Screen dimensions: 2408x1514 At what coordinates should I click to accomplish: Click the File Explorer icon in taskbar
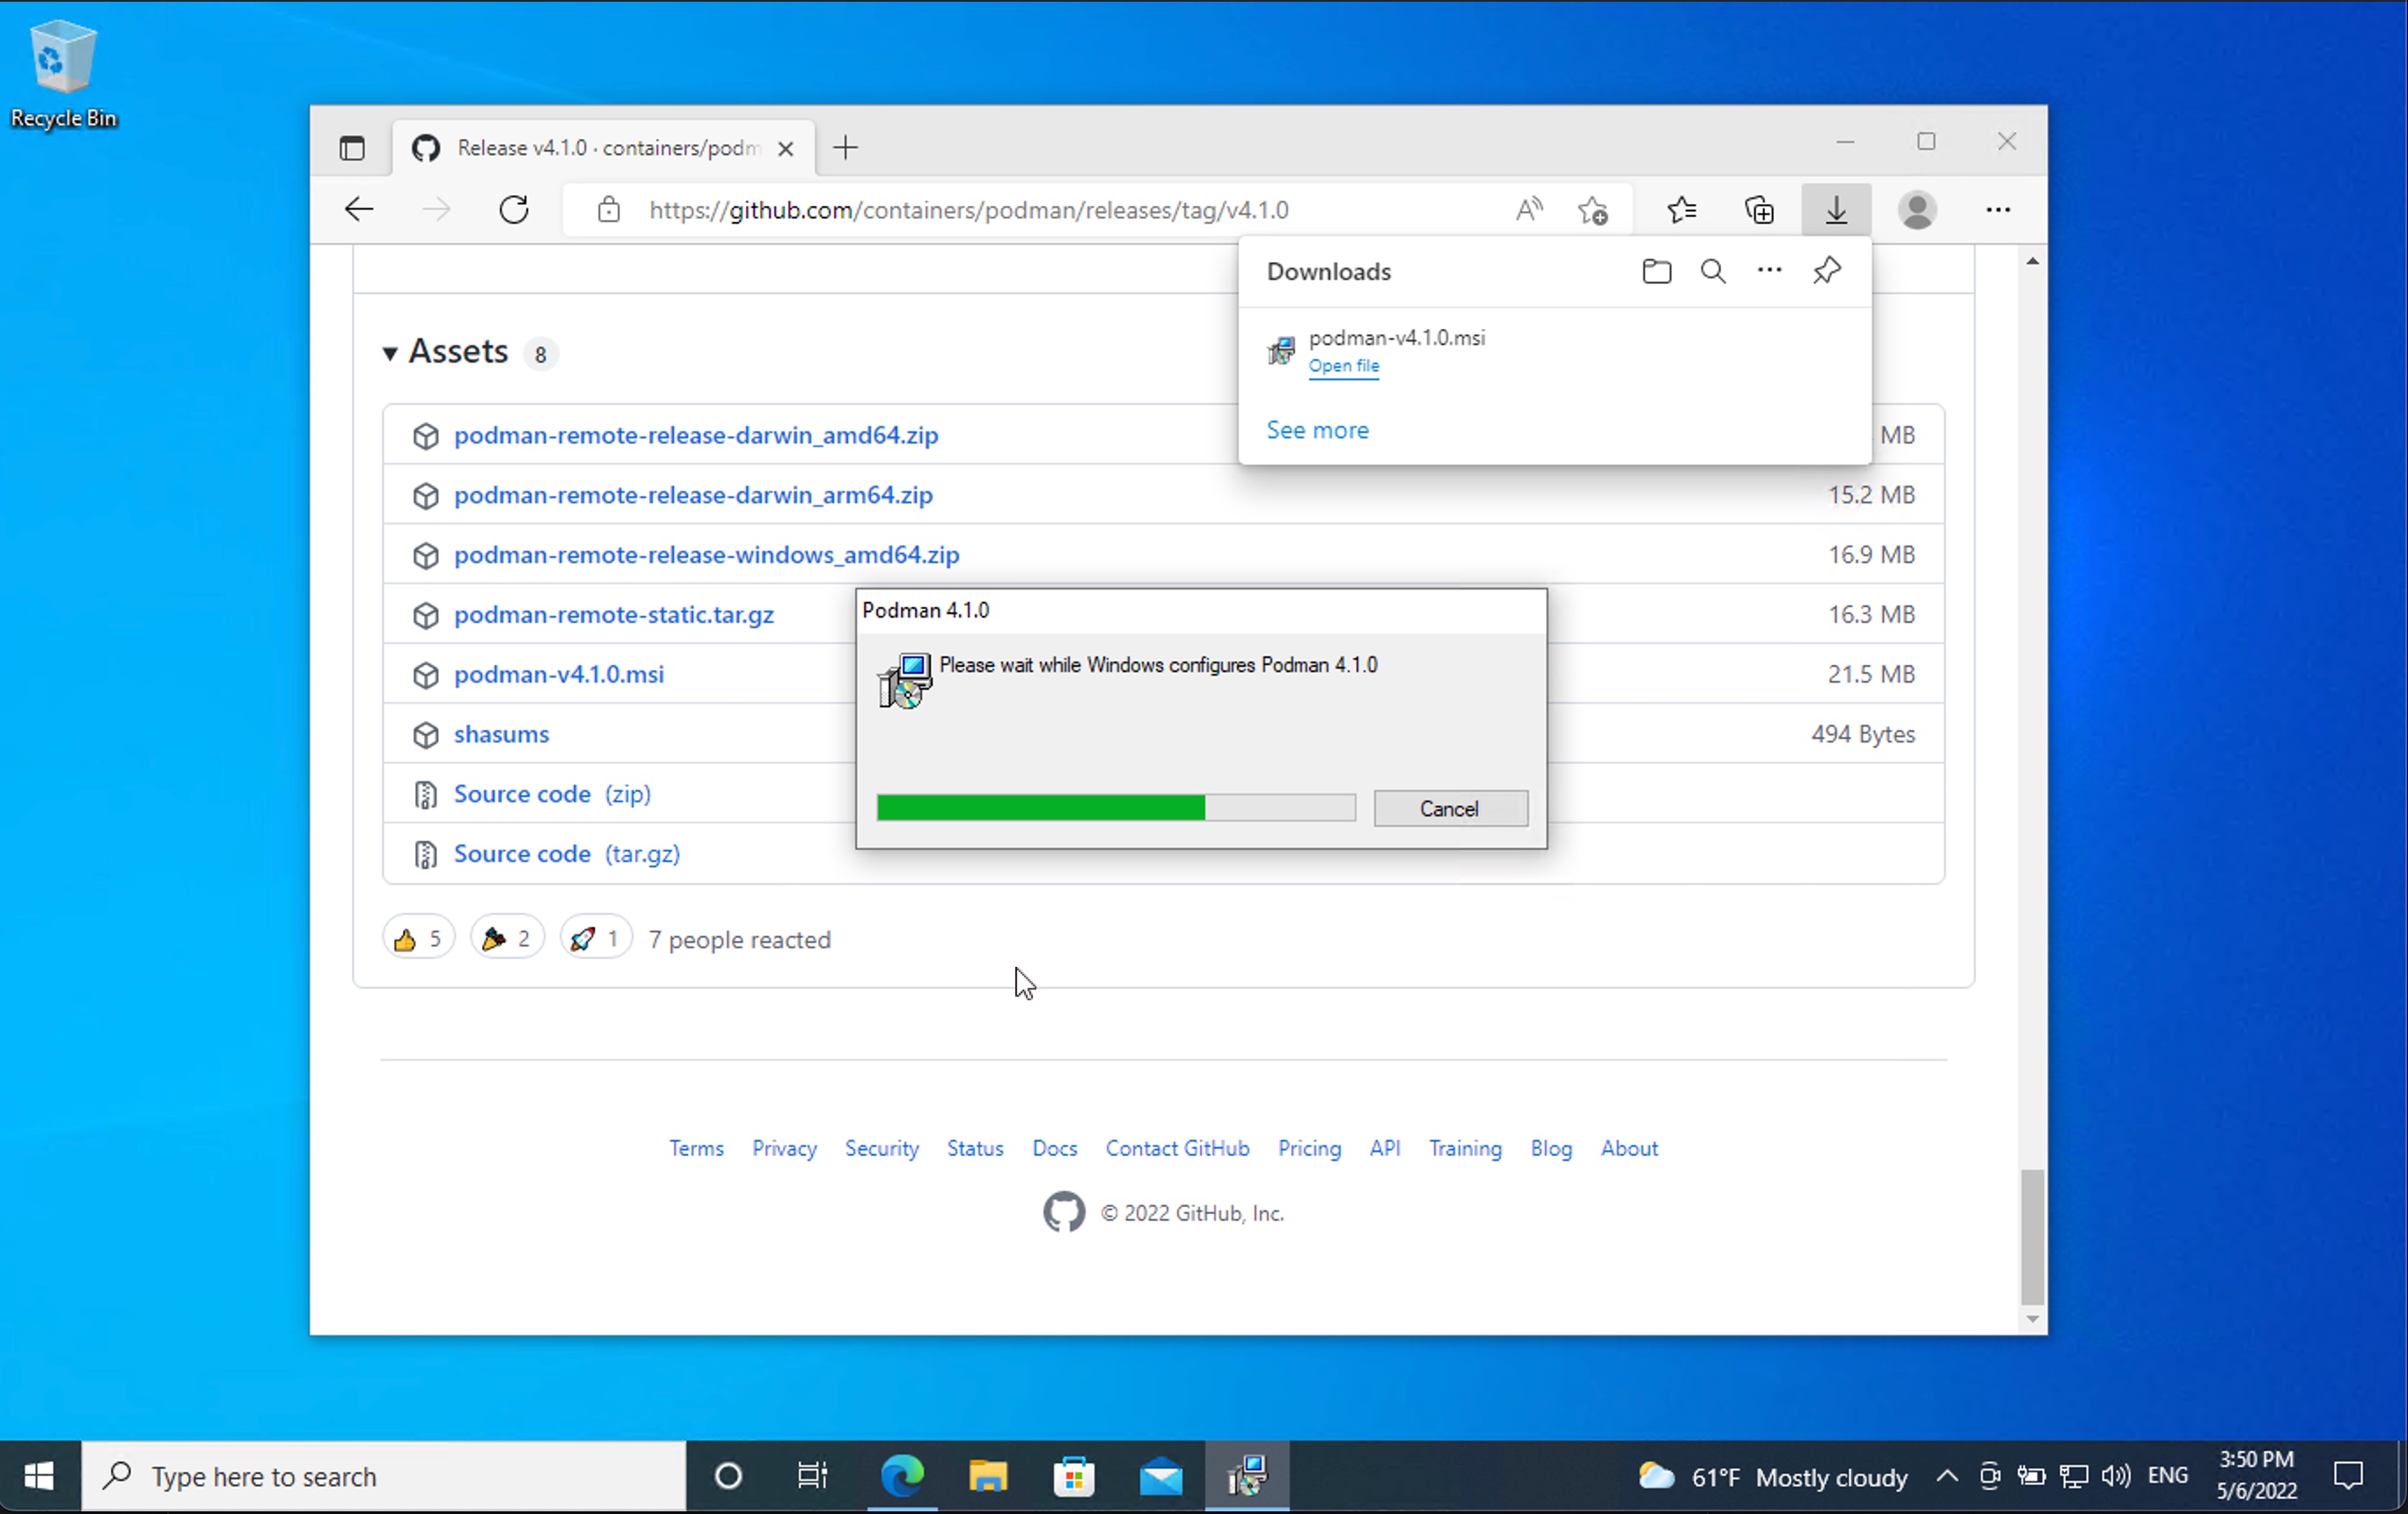[989, 1475]
